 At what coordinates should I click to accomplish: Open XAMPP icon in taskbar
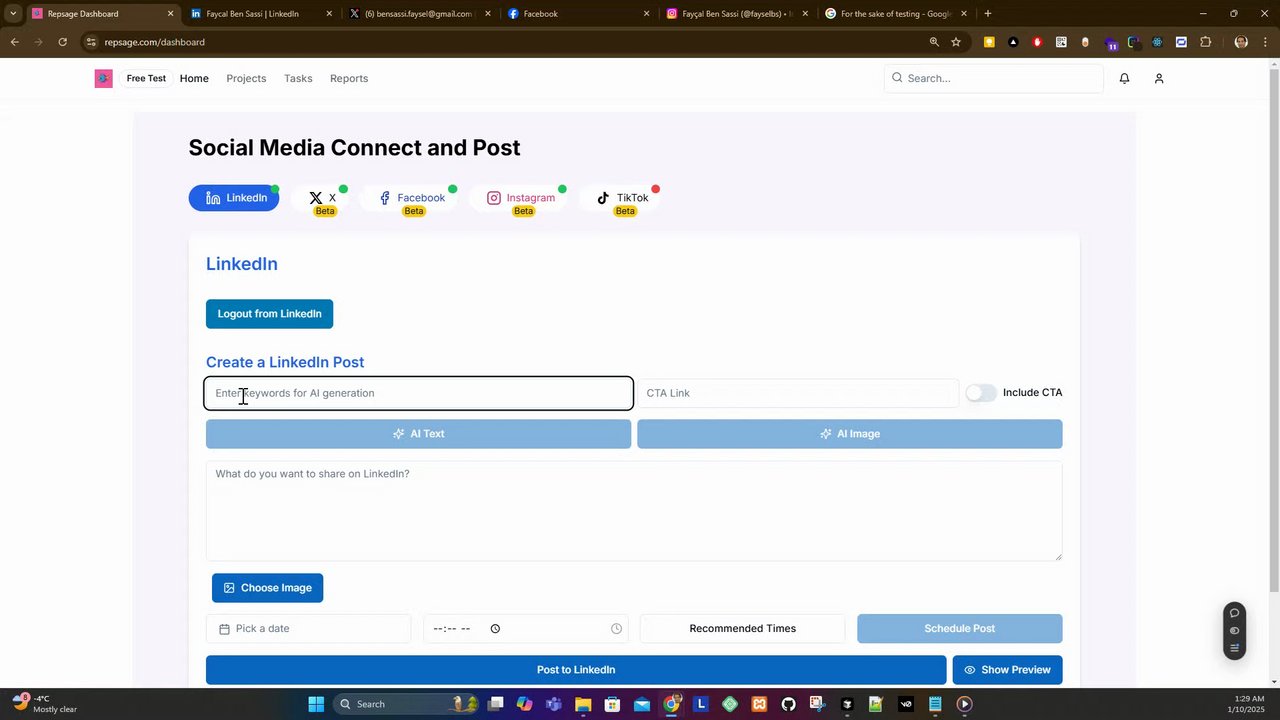[x=759, y=704]
